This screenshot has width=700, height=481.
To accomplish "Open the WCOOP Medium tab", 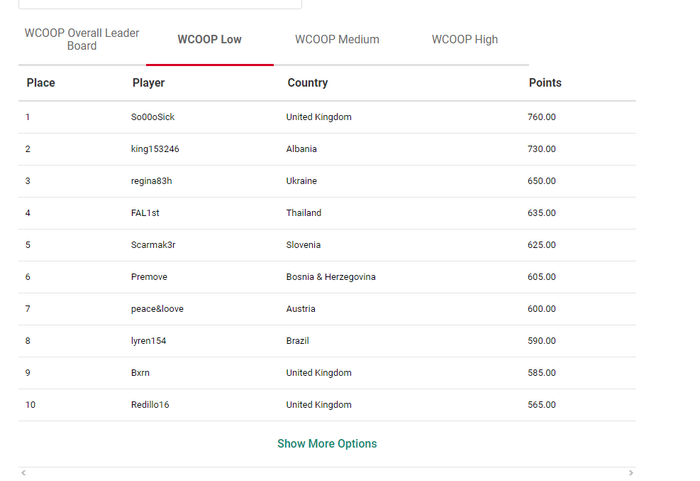I will [337, 40].
